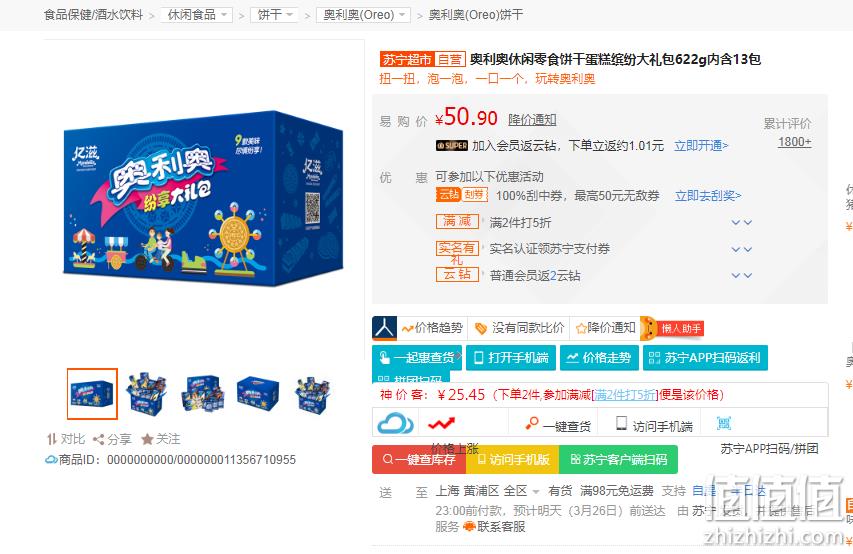Click 立即去刮奖 link
The width and height of the screenshot is (853, 554).
tap(708, 196)
